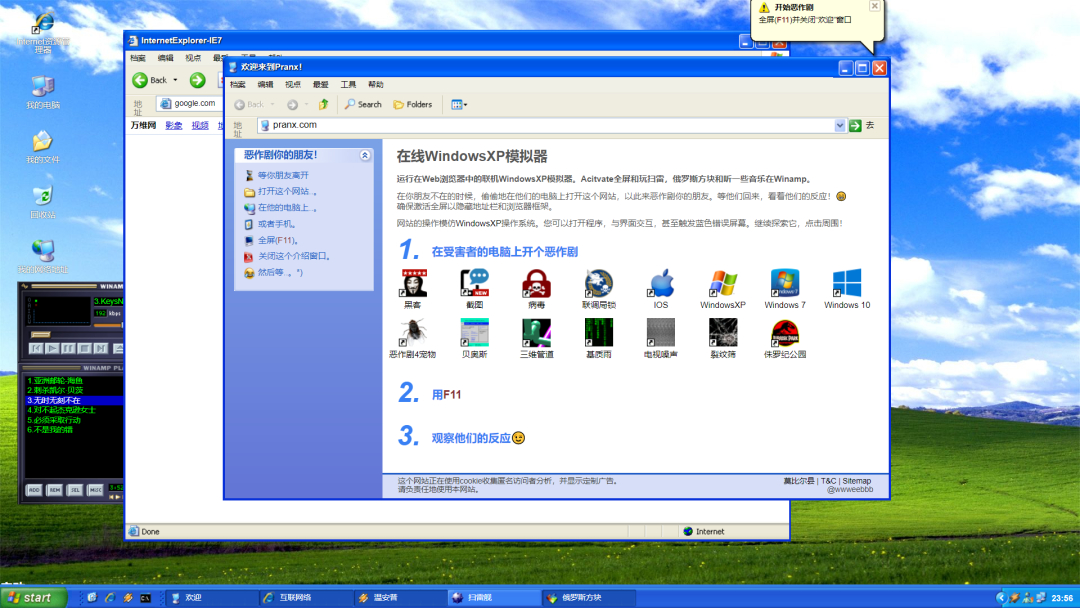Open the 帮助 help menu in Pranx window
Screen dimensions: 1080x608
pyautogui.click(x=375, y=85)
